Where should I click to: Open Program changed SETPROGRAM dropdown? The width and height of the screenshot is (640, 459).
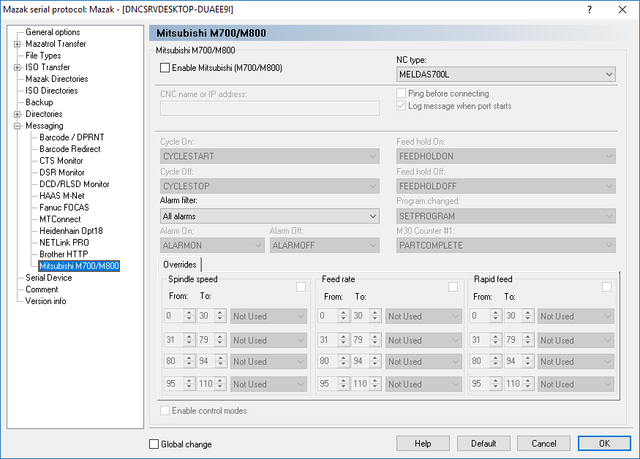point(506,216)
